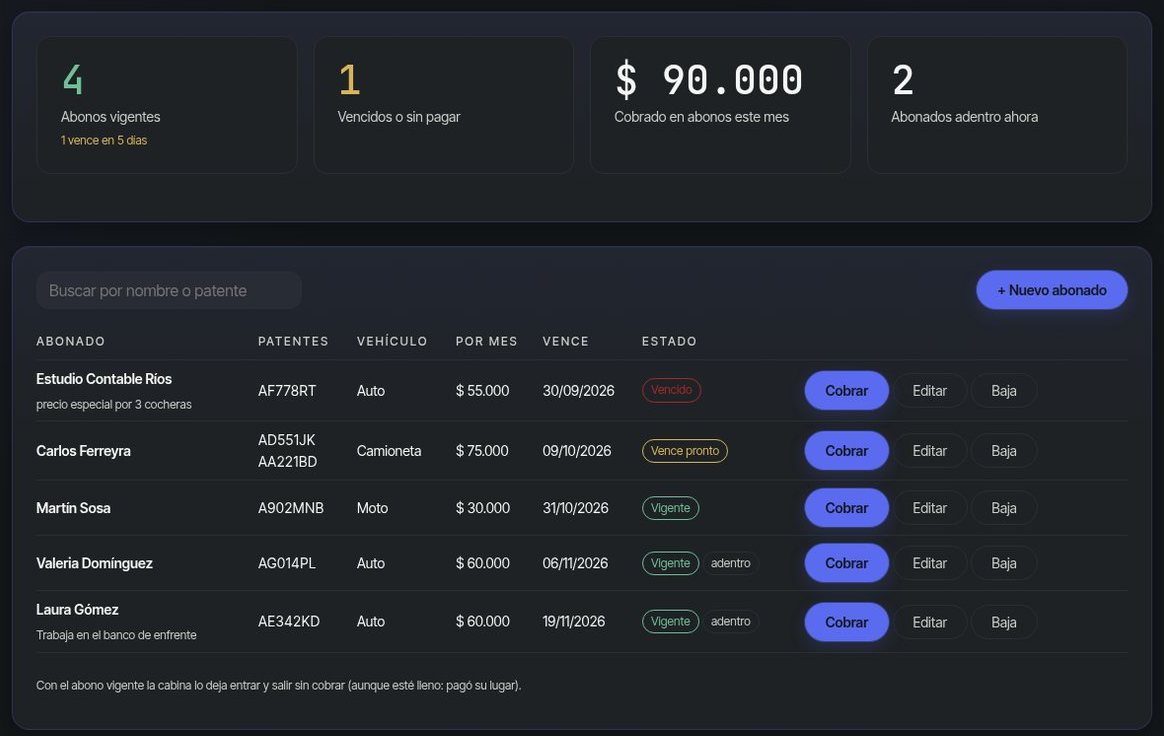Cobrar Laura Gómez's subscription
Screen dimensions: 1164x736
(846, 622)
